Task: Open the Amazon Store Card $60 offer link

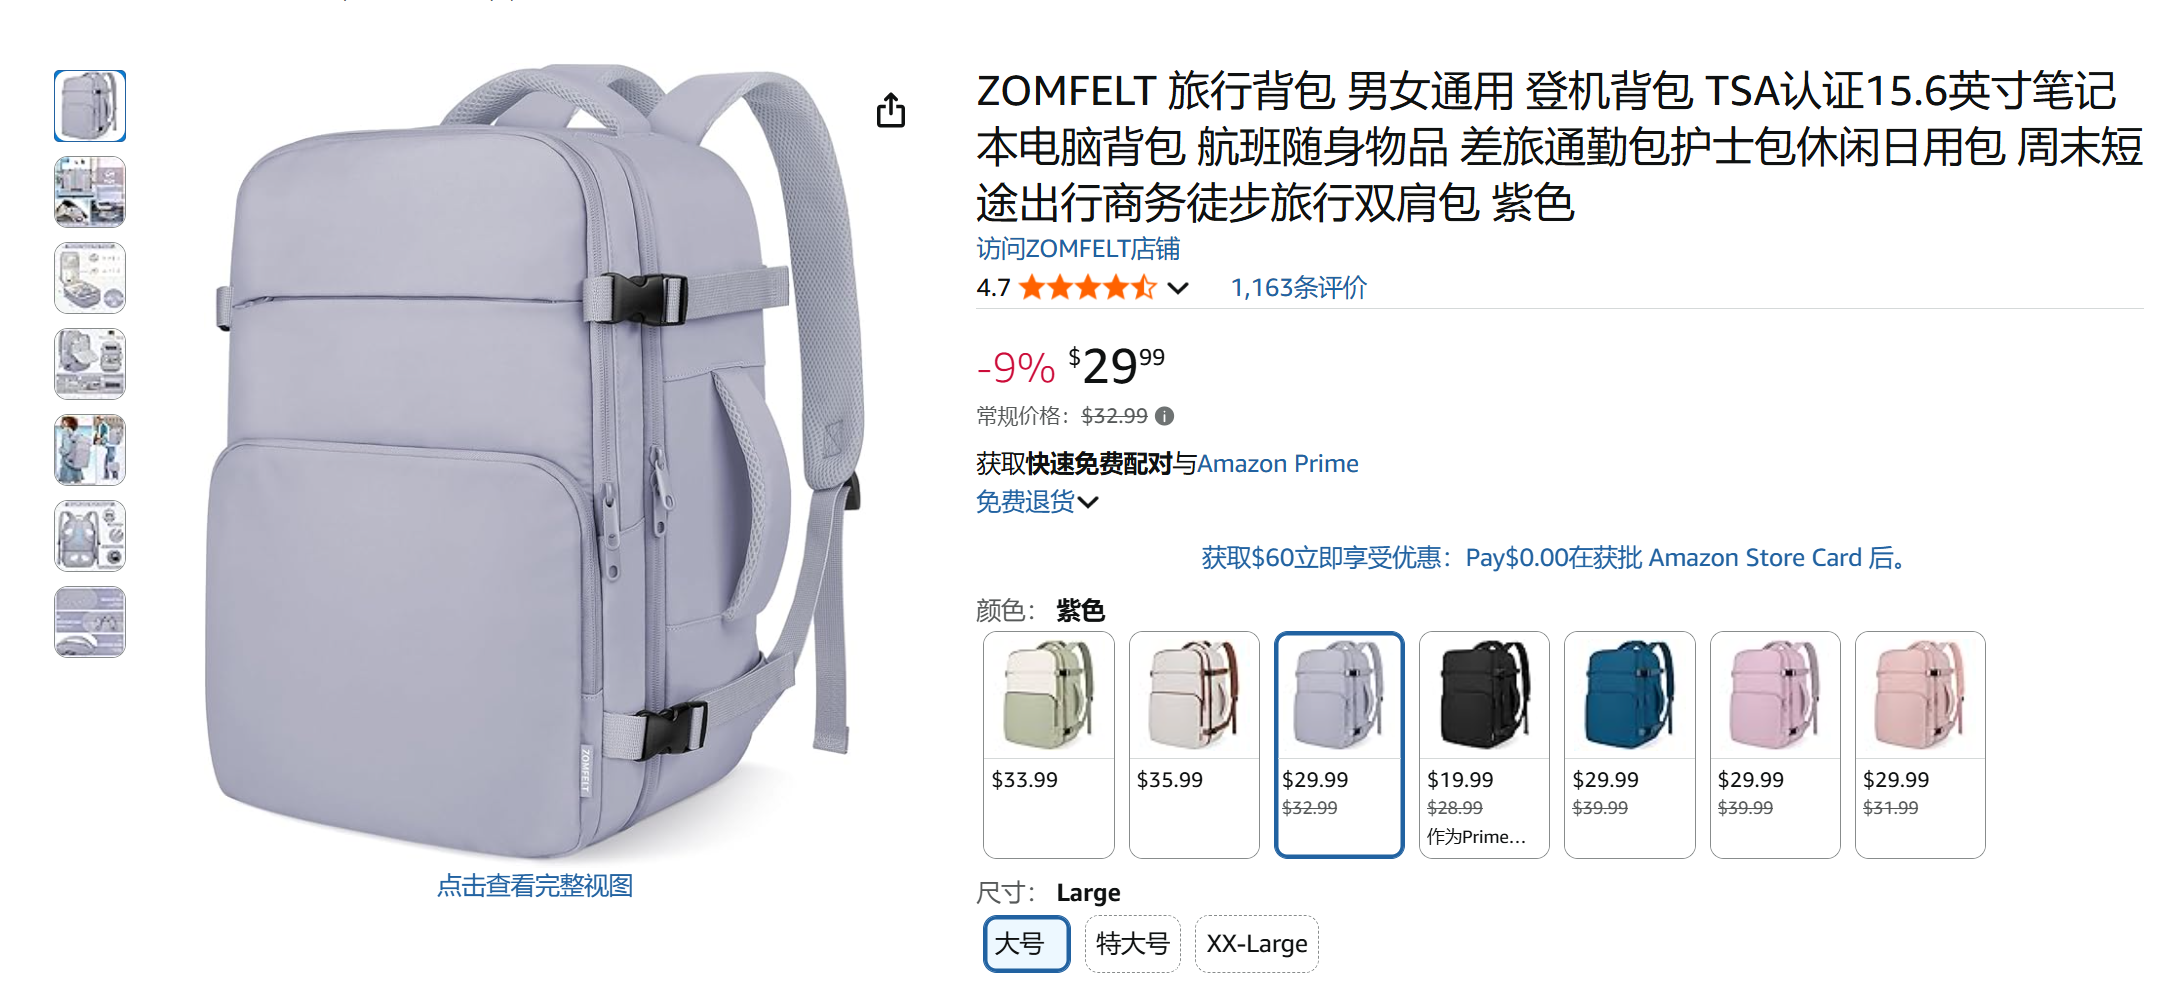Action: point(1558,558)
